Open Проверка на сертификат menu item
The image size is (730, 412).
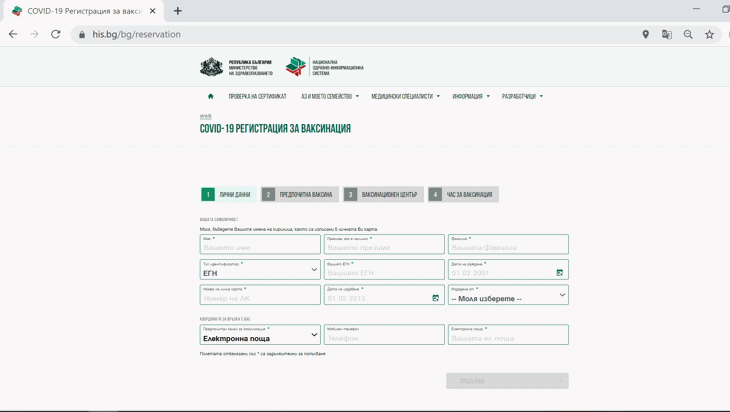(x=257, y=96)
